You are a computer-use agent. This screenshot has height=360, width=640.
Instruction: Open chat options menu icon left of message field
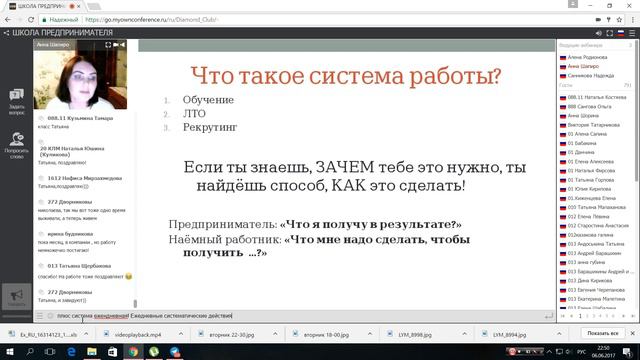click(40, 316)
